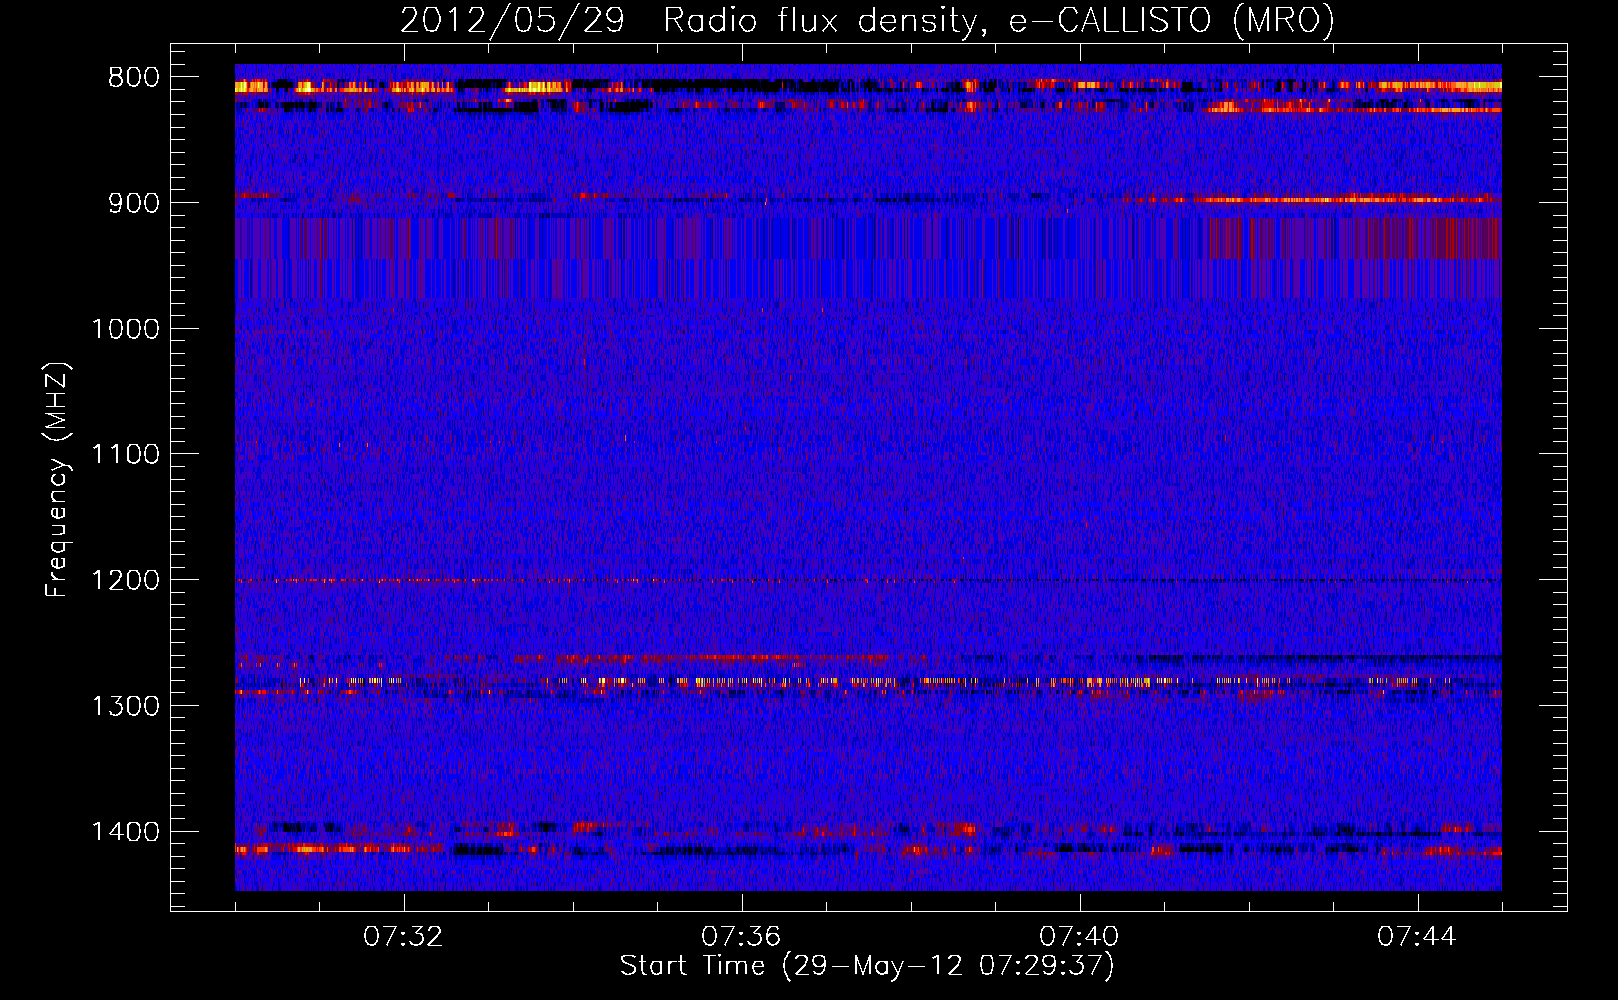Click the 'Frequency (MHZ)' axis title
Screen dimensions: 1618x1000
(58, 480)
